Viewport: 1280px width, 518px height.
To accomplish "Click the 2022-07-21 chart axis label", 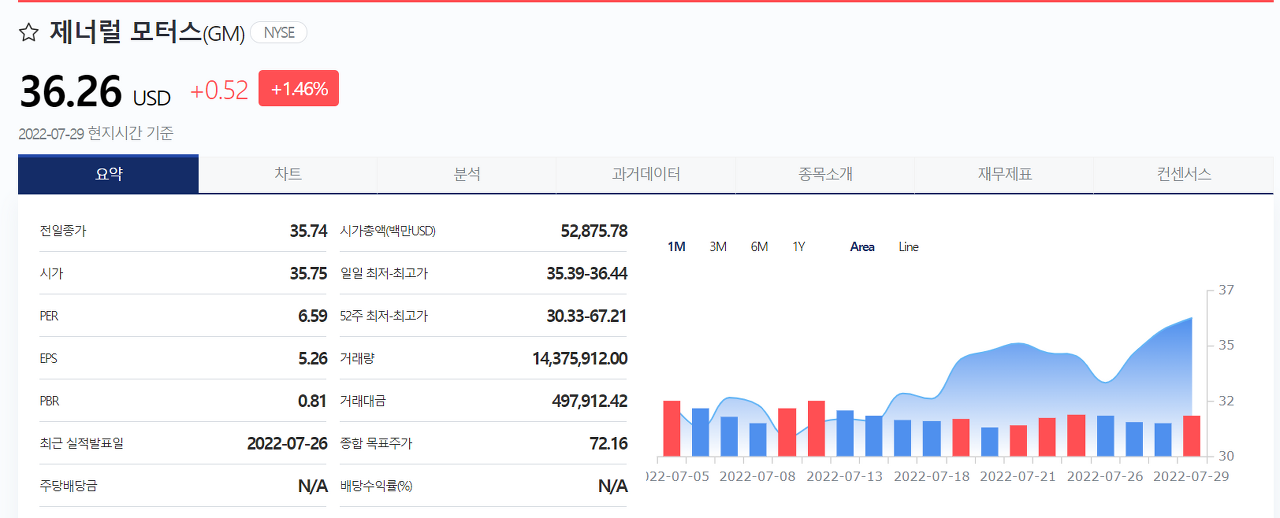I will coord(1018,476).
